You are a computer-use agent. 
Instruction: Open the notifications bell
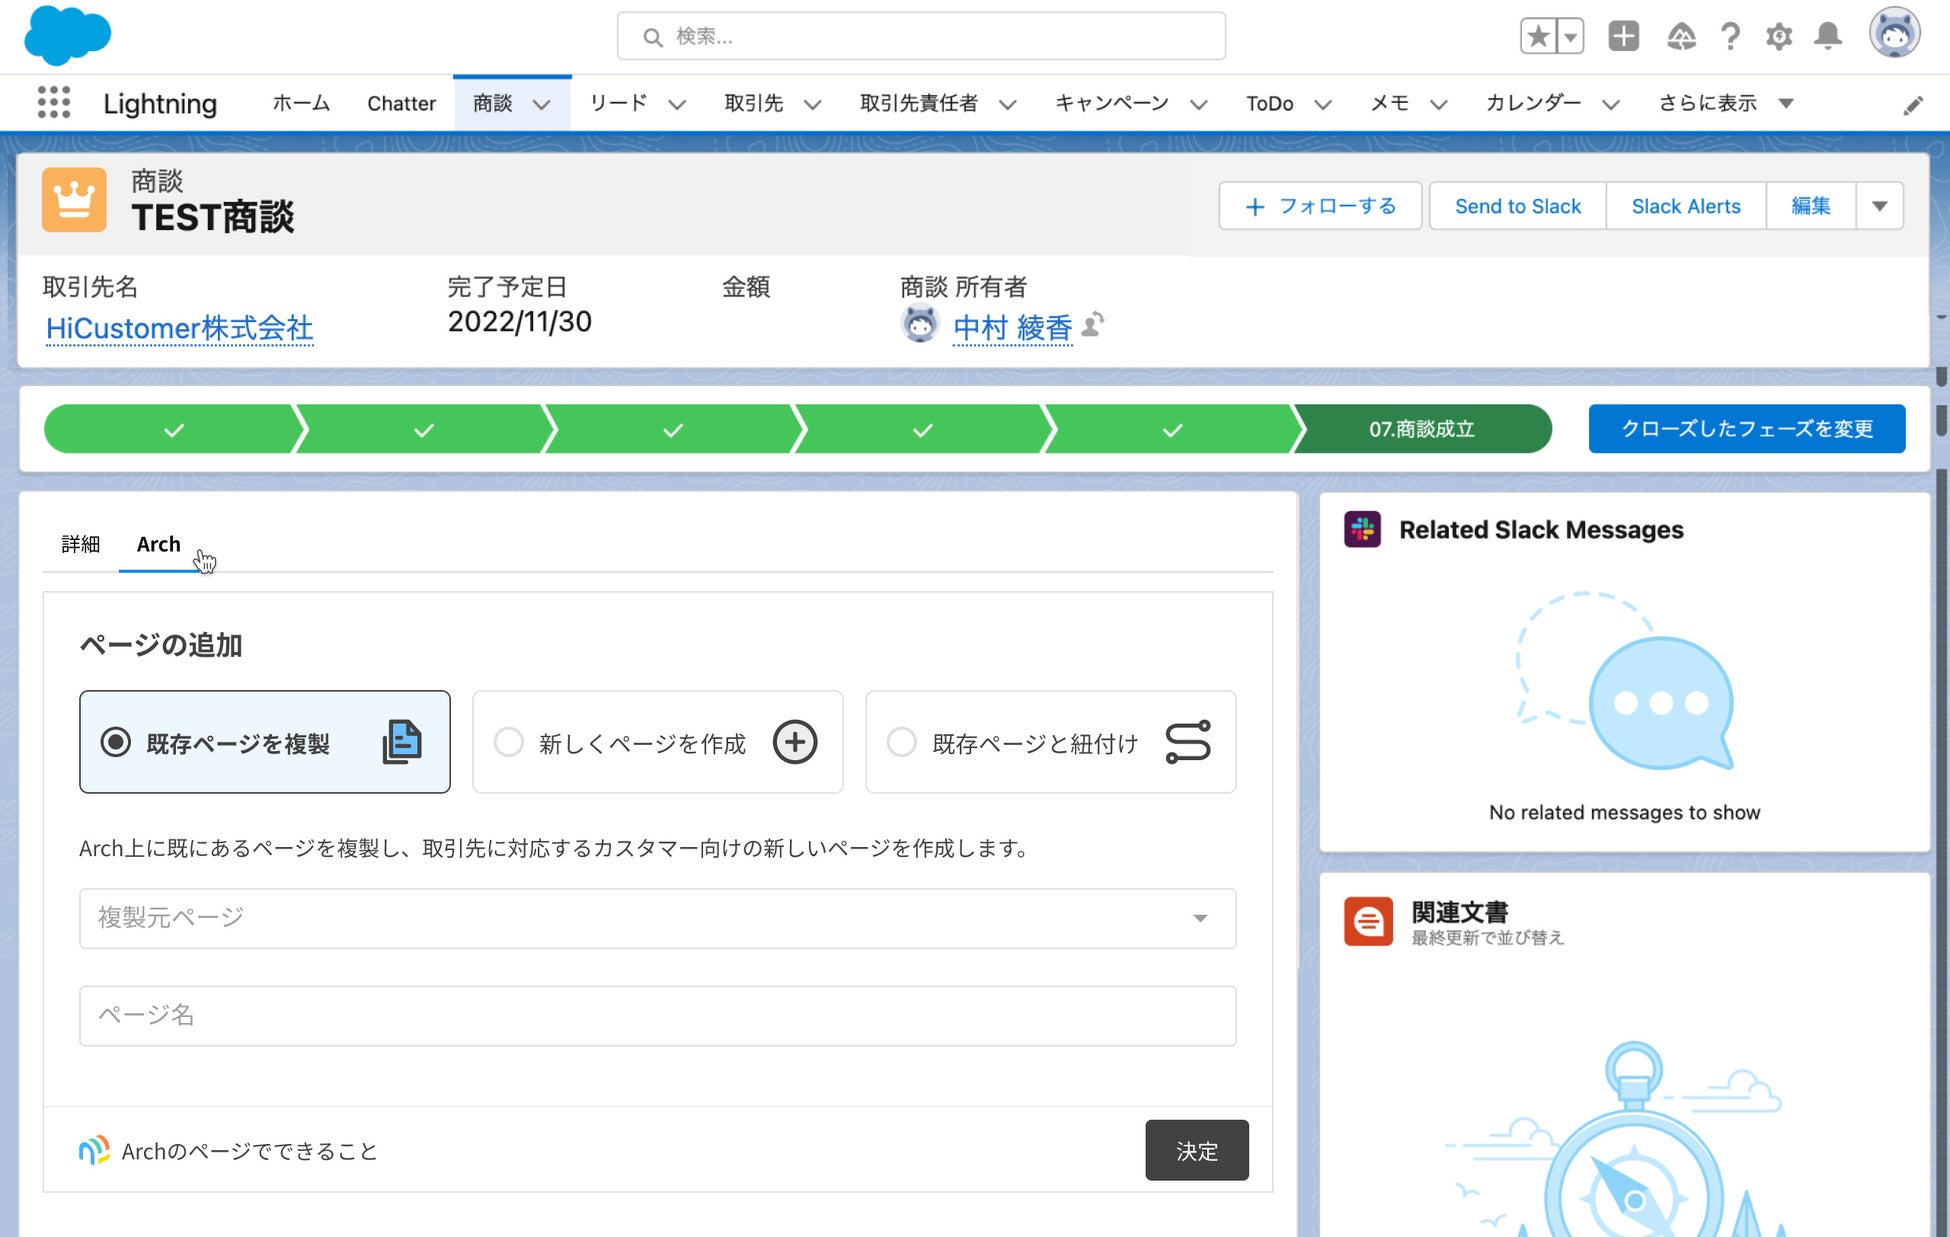[x=1828, y=37]
